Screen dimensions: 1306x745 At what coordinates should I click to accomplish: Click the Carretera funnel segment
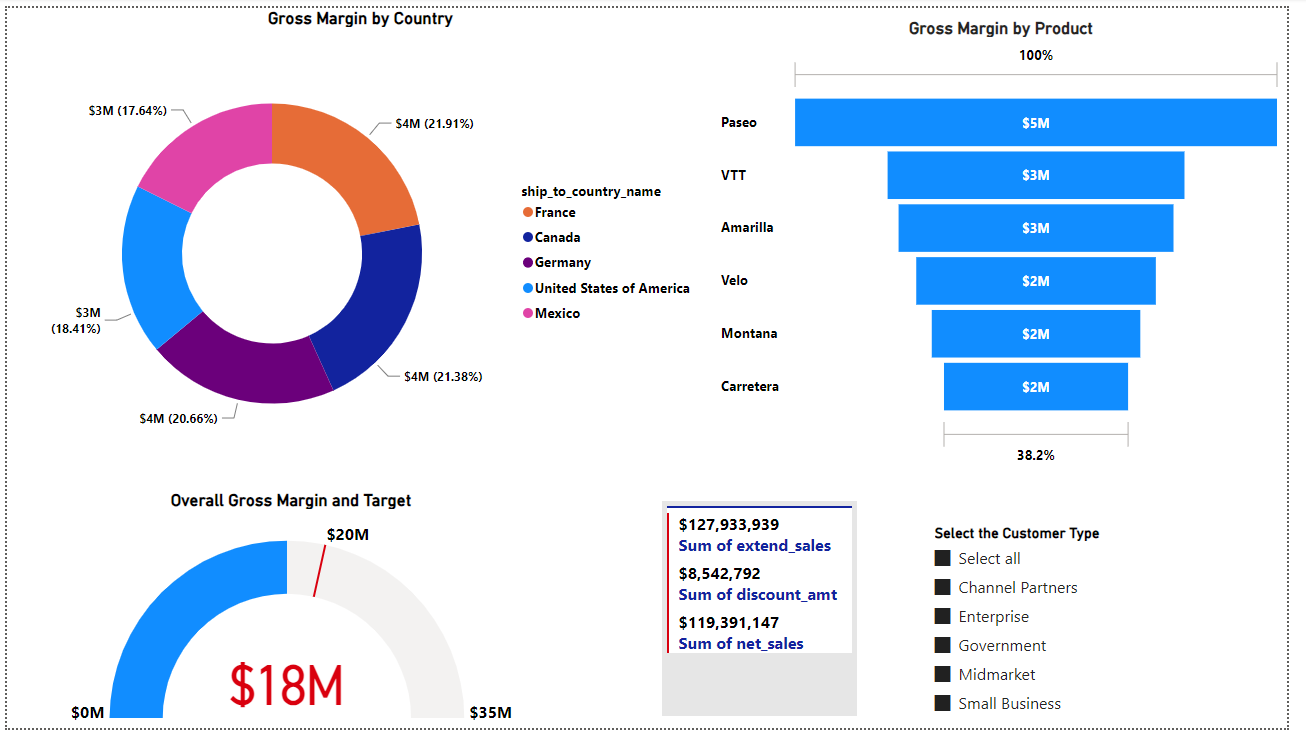(x=1035, y=386)
